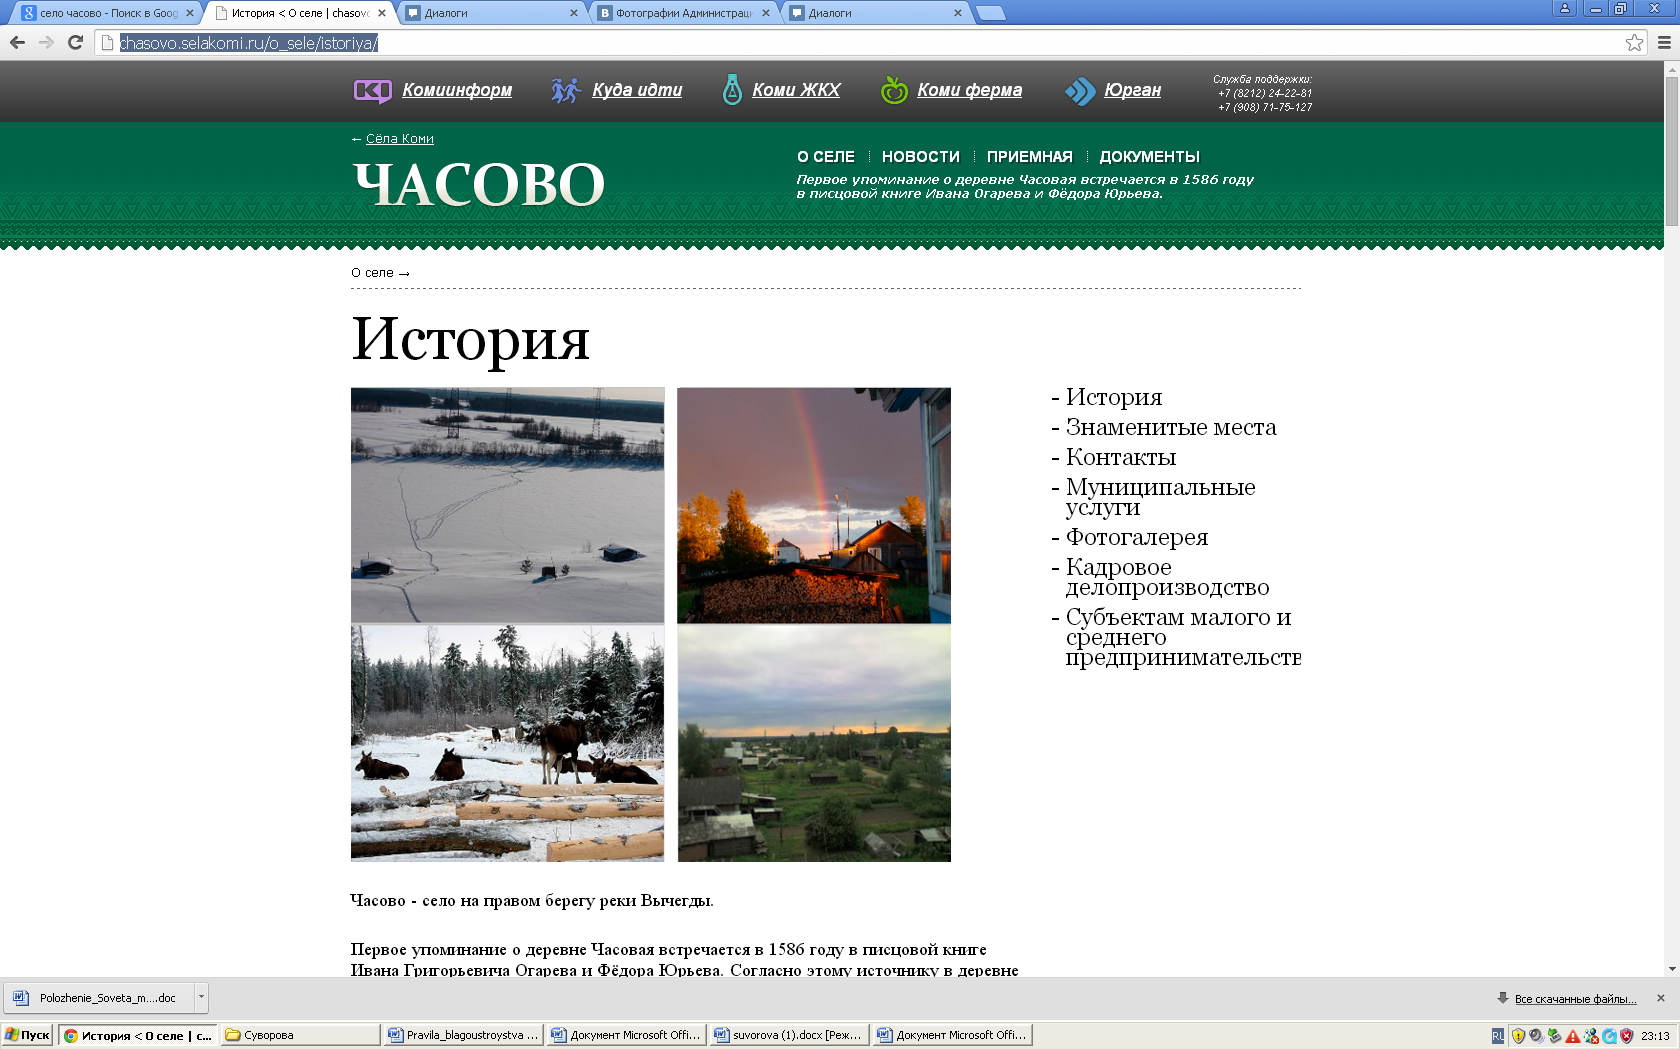Open the Chrome main menu button

(x=1664, y=42)
